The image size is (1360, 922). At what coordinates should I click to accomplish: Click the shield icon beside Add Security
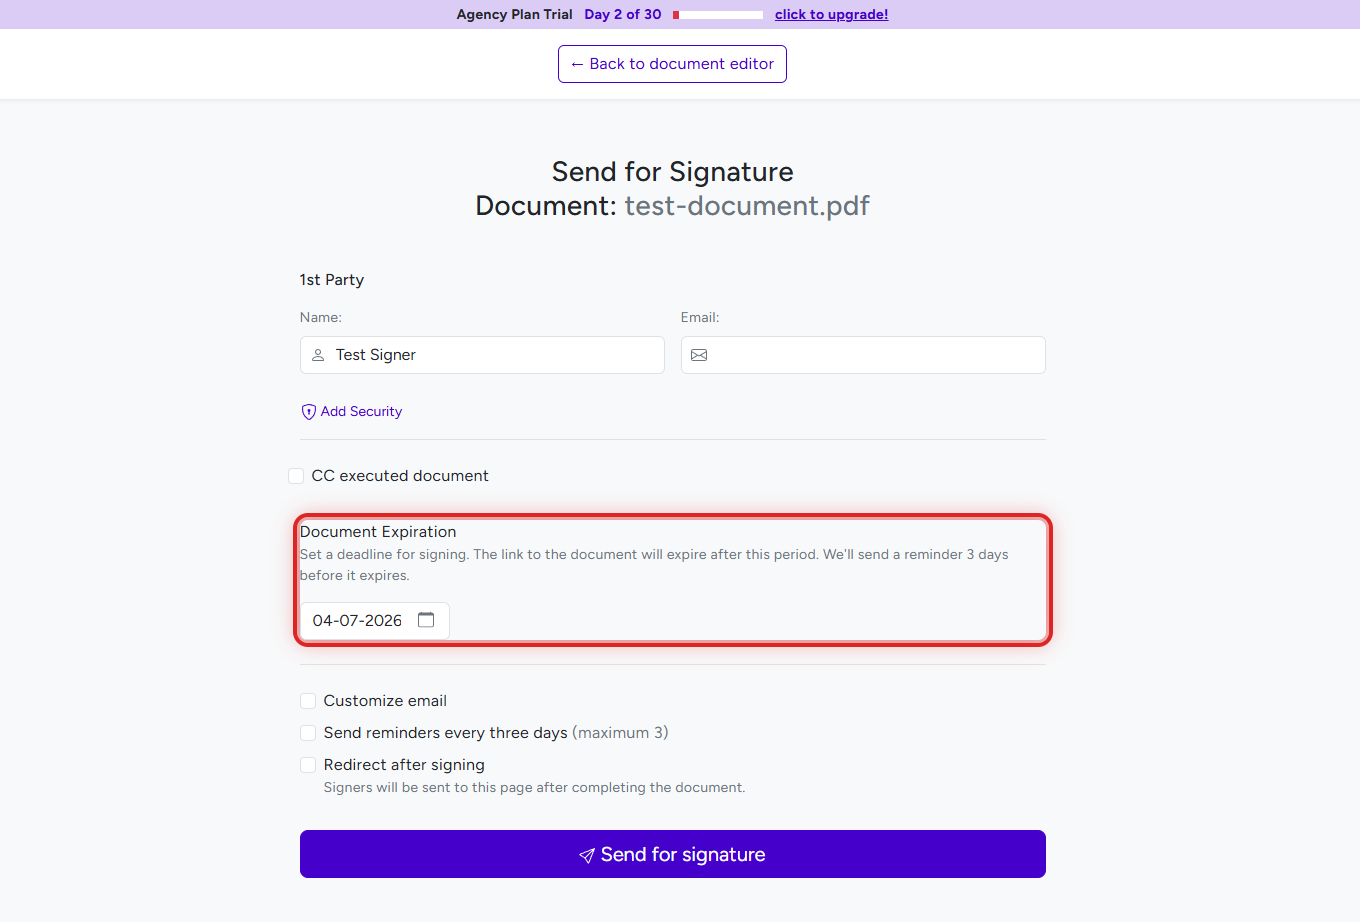(x=308, y=411)
